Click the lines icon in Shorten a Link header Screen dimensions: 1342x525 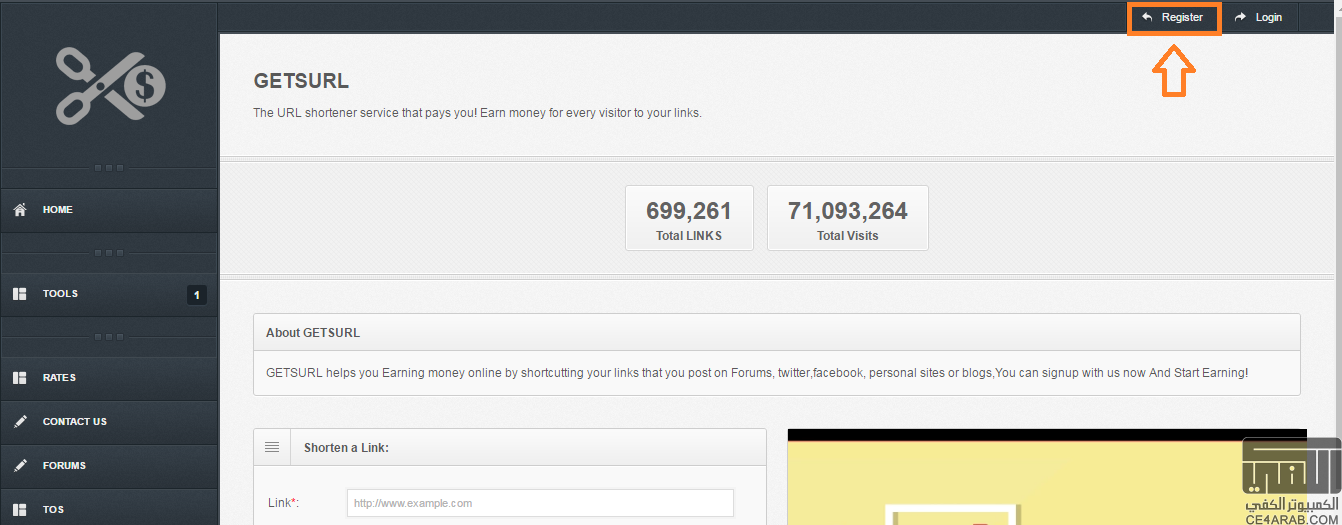[x=272, y=447]
